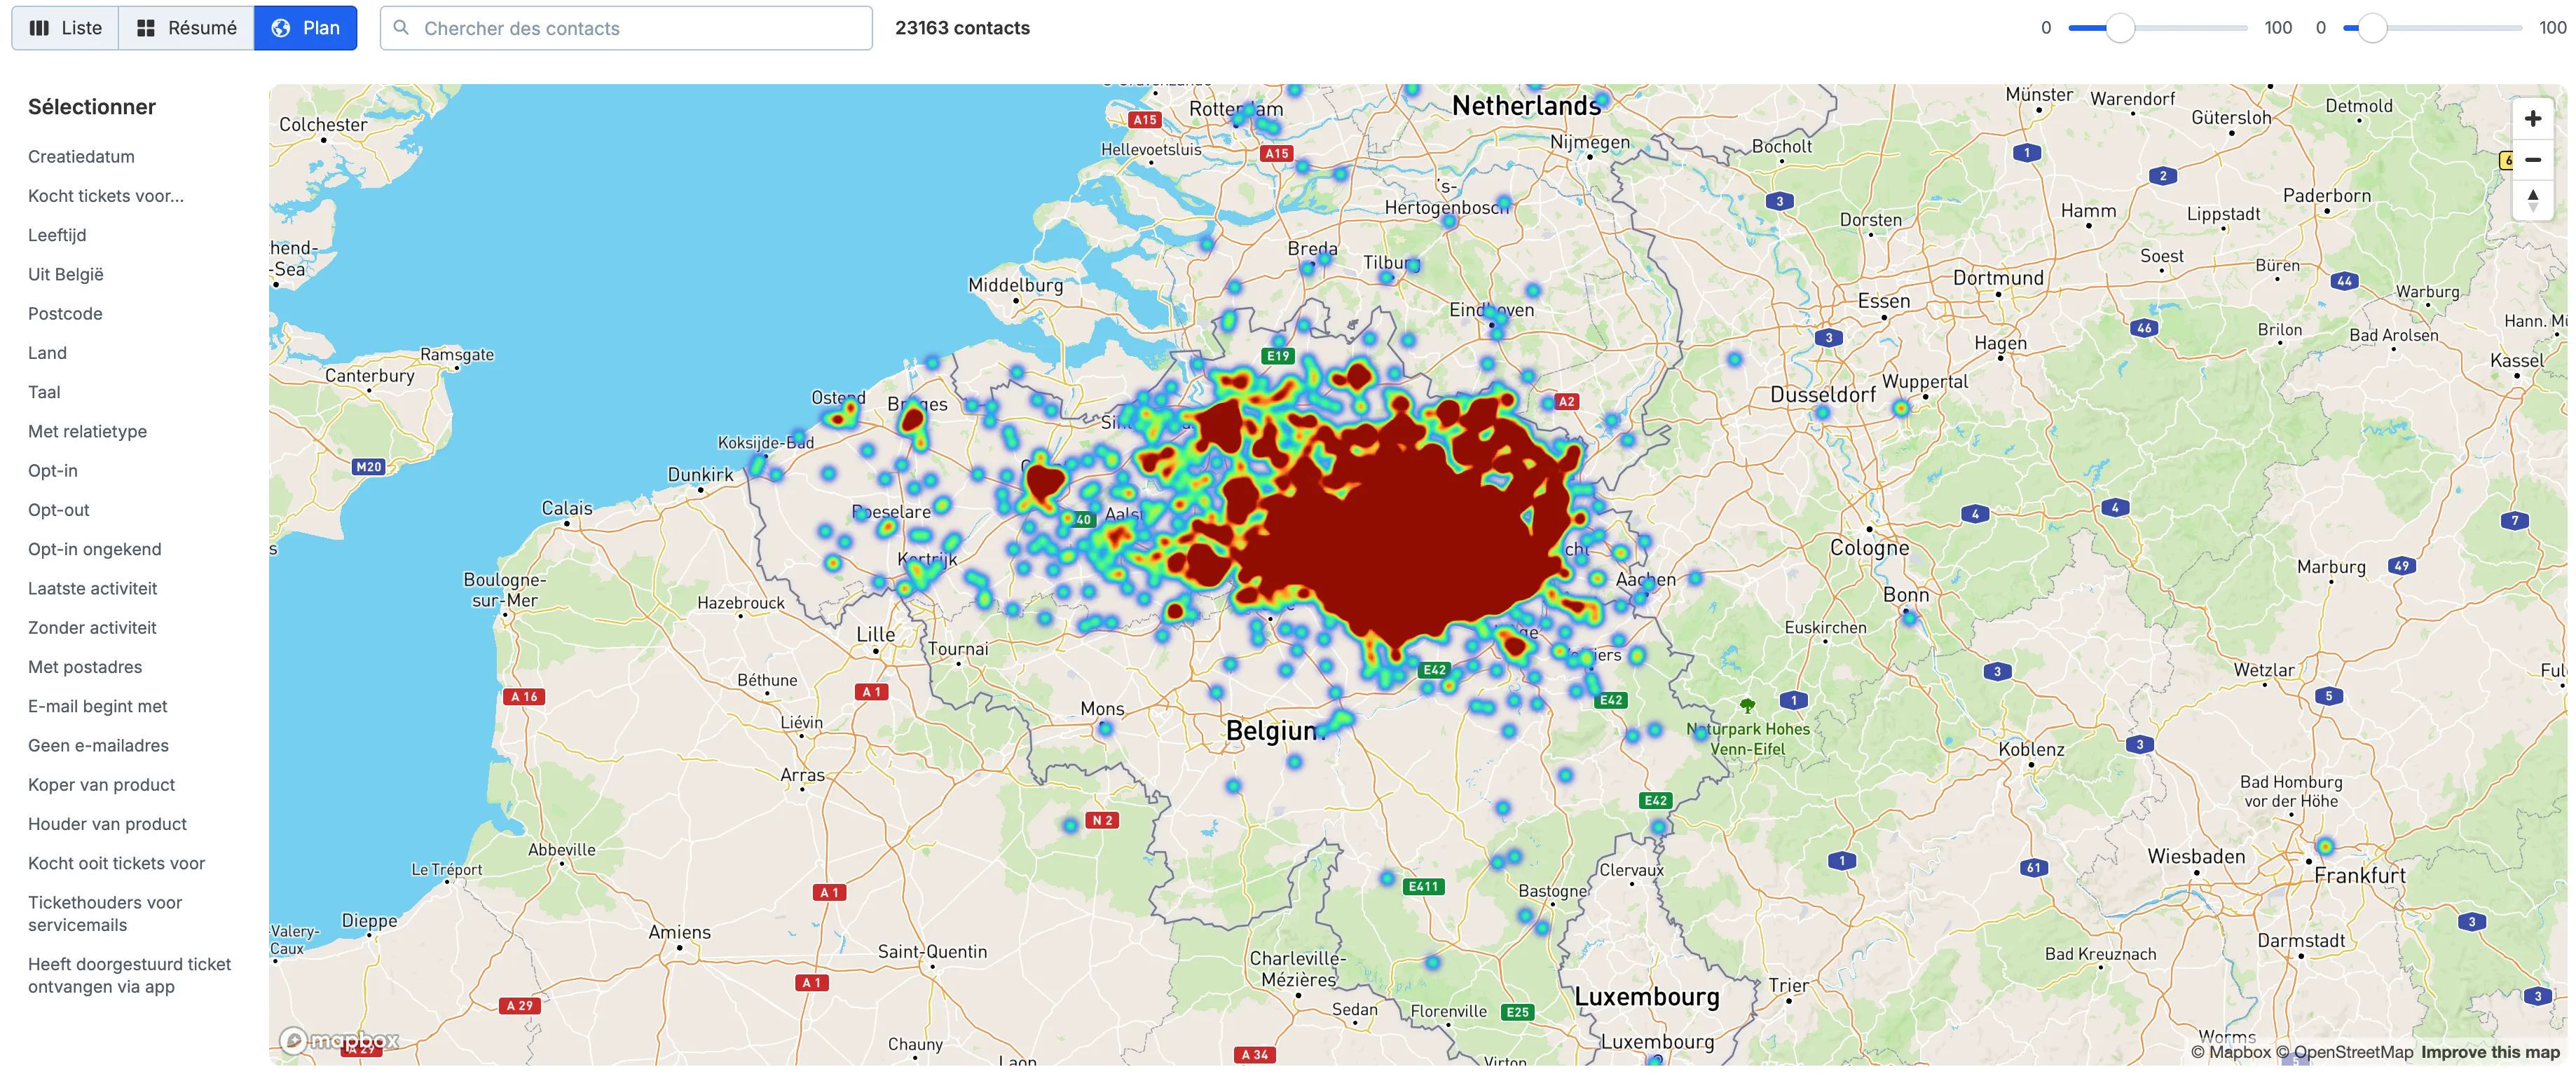Reset map bearing with compass button

pyautogui.click(x=2532, y=200)
